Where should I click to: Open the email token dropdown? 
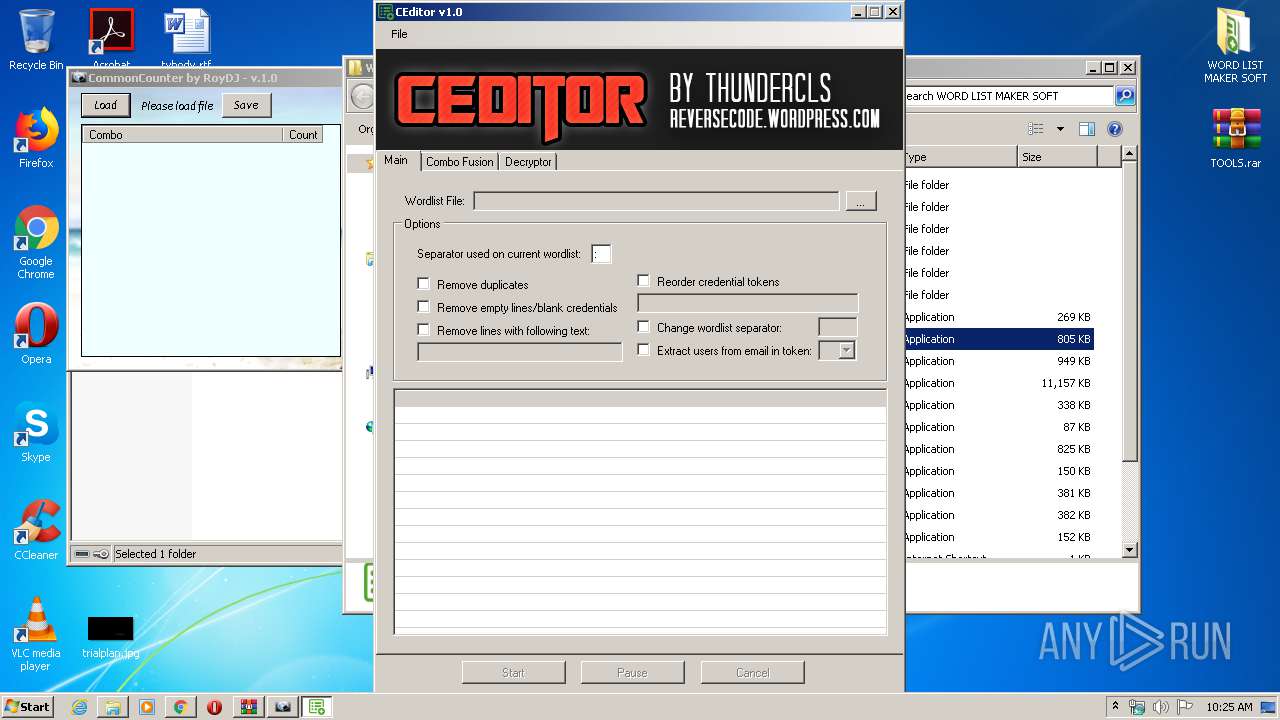click(846, 351)
